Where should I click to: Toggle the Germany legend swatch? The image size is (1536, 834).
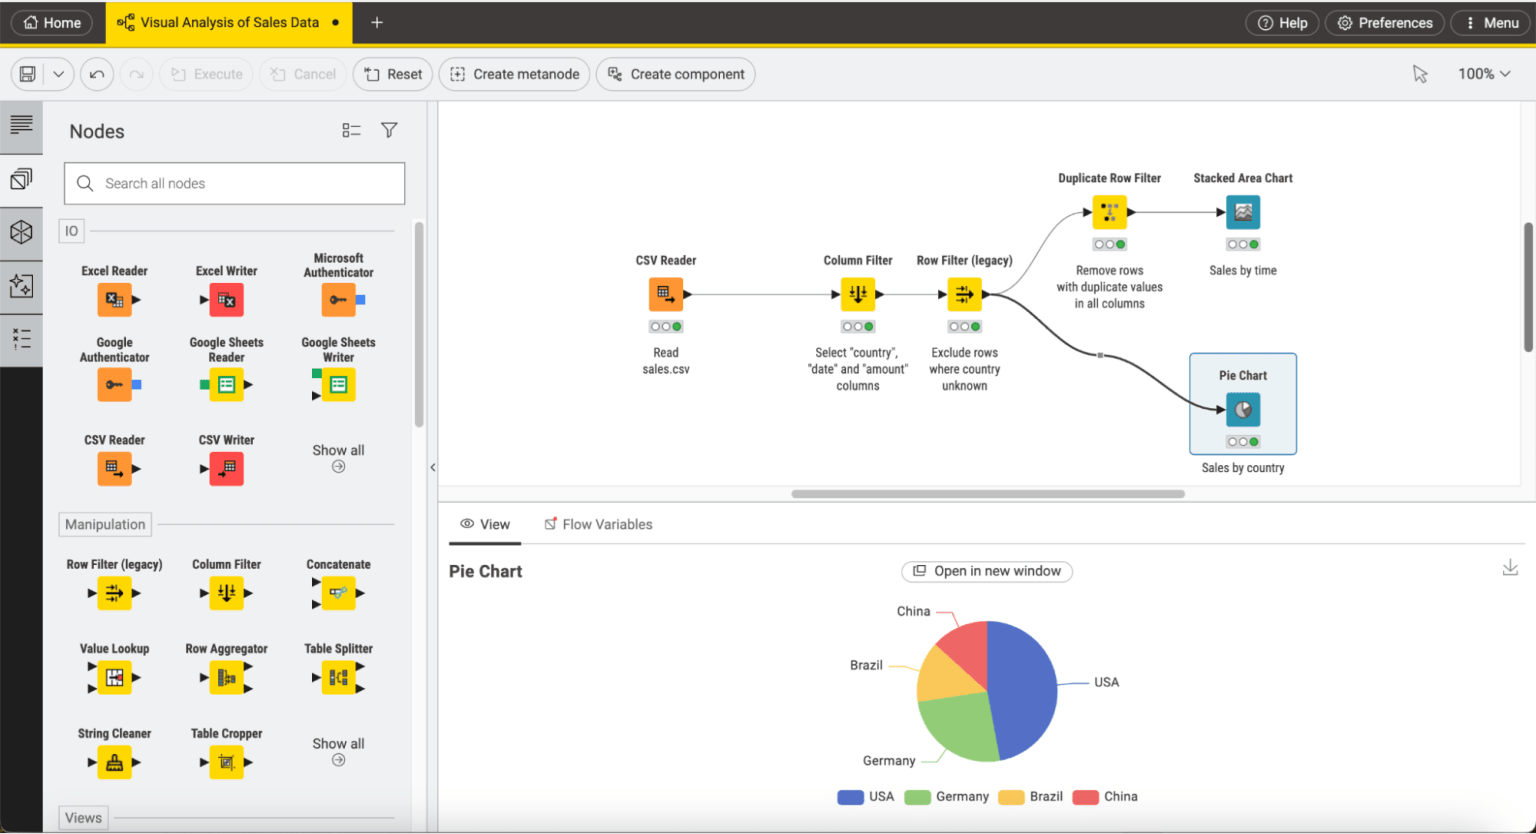click(917, 797)
